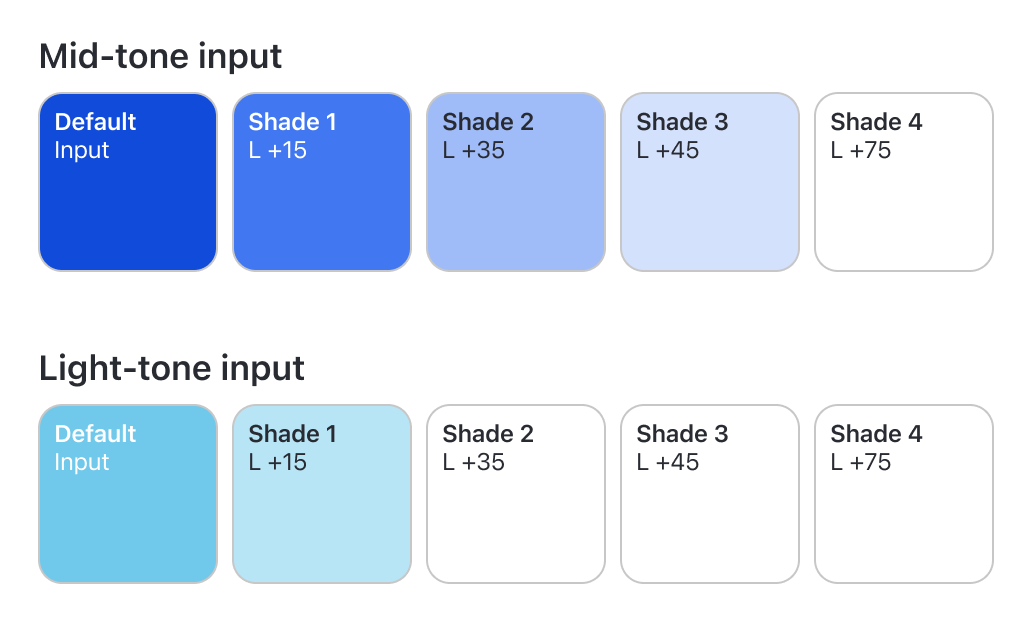Click "L +15" text in Mid-tone row
This screenshot has width=1032, height=632.
click(x=277, y=151)
